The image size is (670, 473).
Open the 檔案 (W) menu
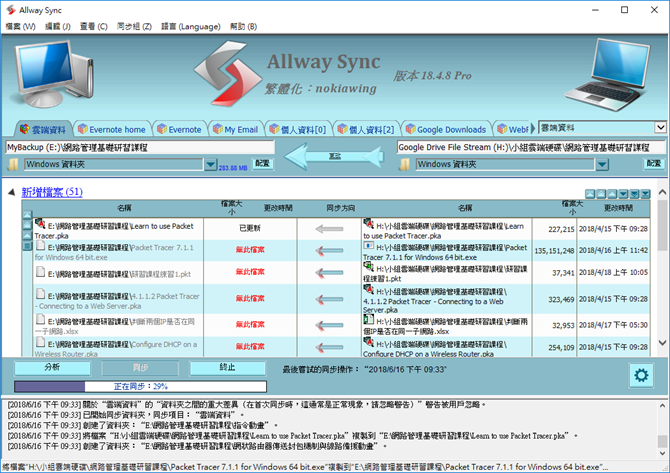(20, 26)
